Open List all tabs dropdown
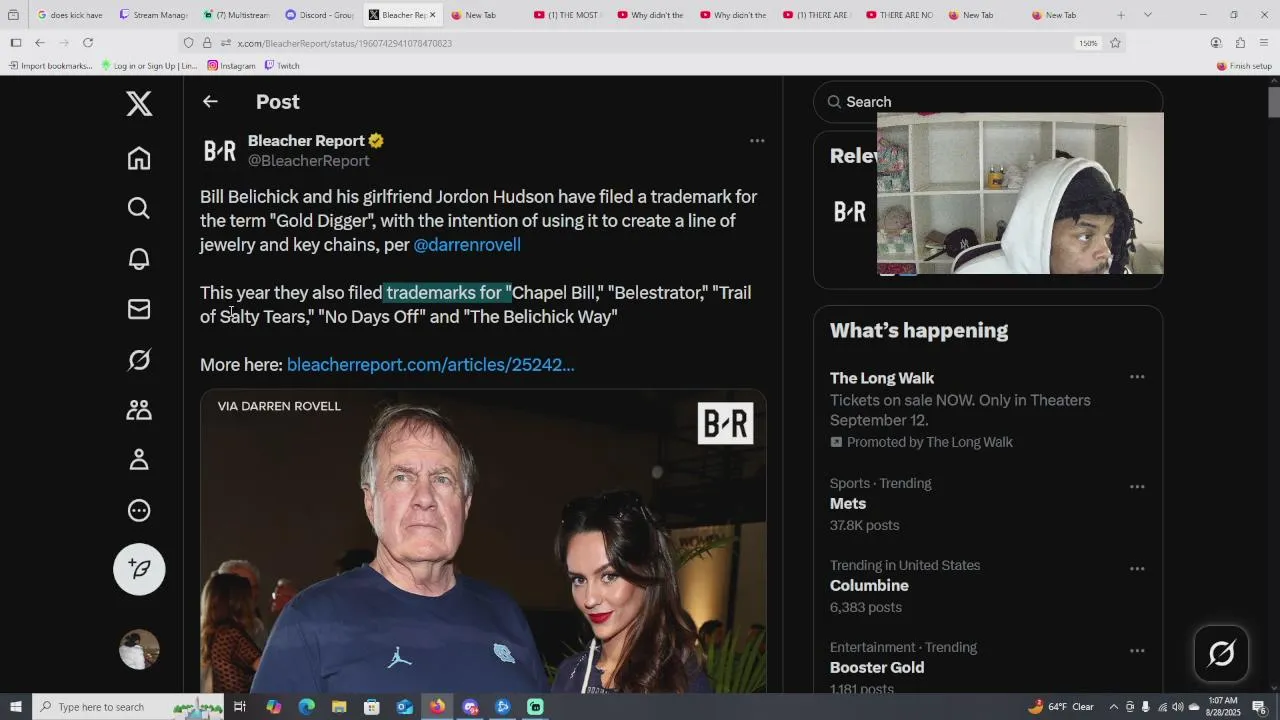Viewport: 1280px width, 720px height. click(x=1147, y=15)
